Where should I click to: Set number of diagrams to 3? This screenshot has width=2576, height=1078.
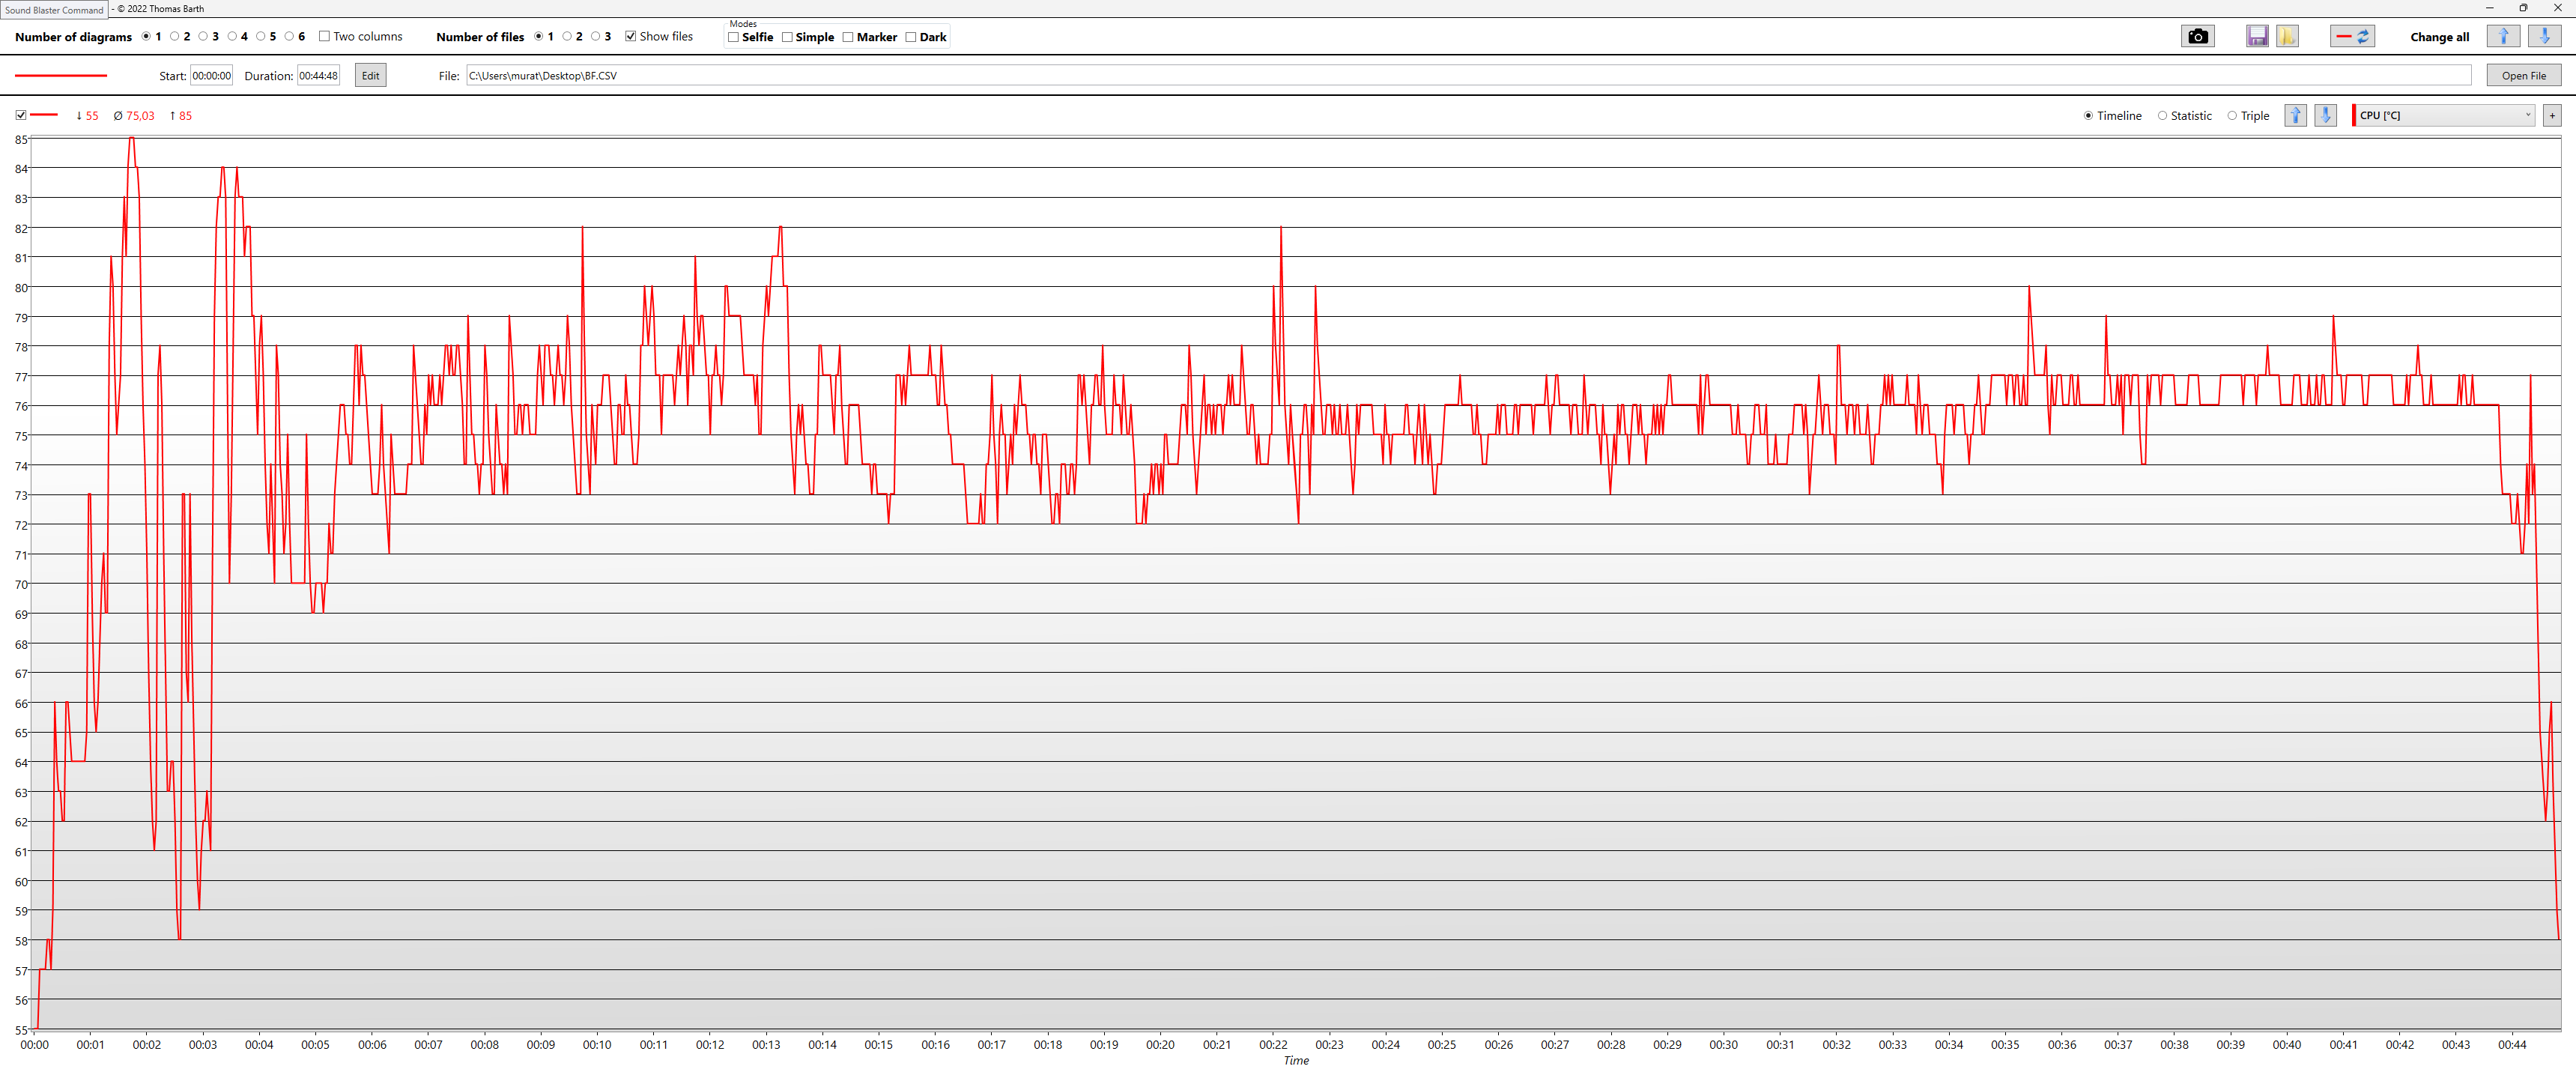coord(203,37)
